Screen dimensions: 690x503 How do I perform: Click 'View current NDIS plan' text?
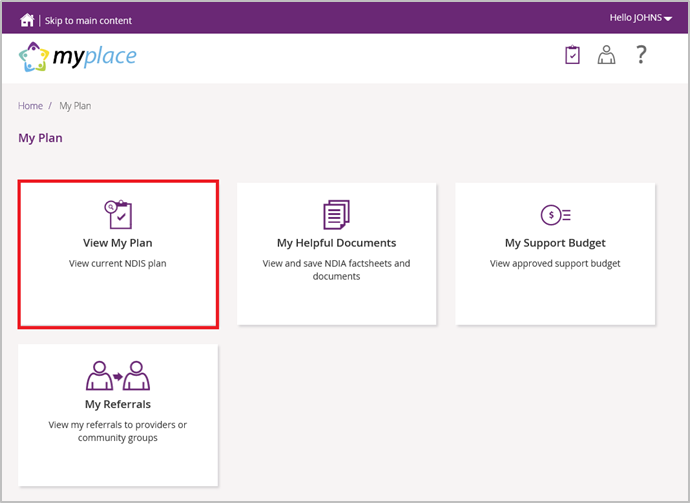pos(118,264)
